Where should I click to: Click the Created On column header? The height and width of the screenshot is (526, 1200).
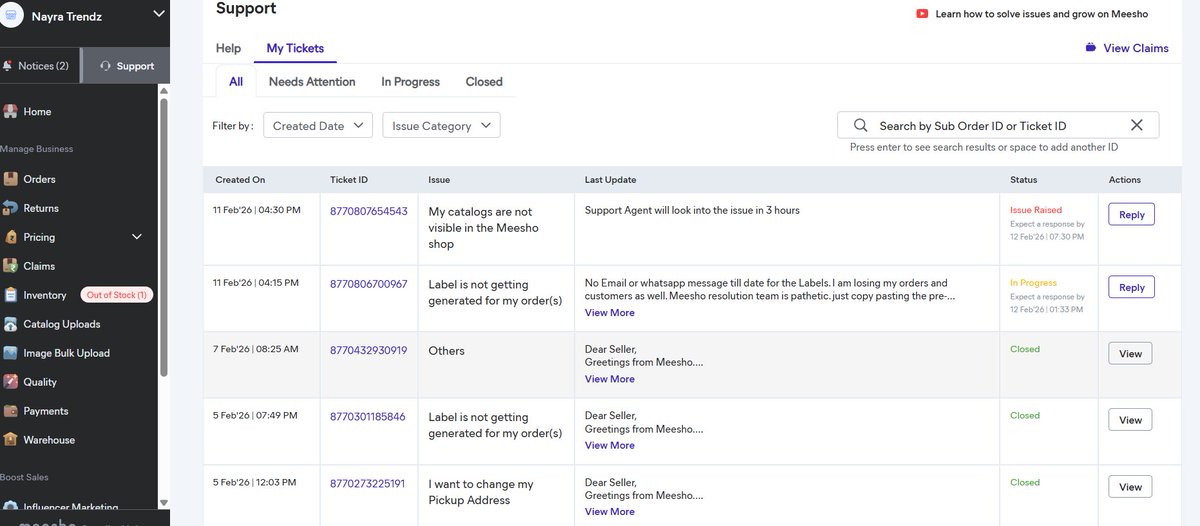pos(240,180)
